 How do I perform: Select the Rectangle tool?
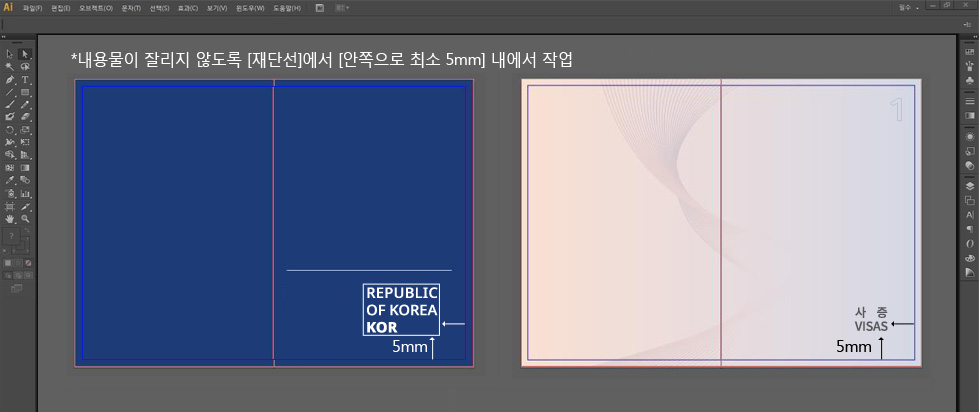click(x=25, y=92)
